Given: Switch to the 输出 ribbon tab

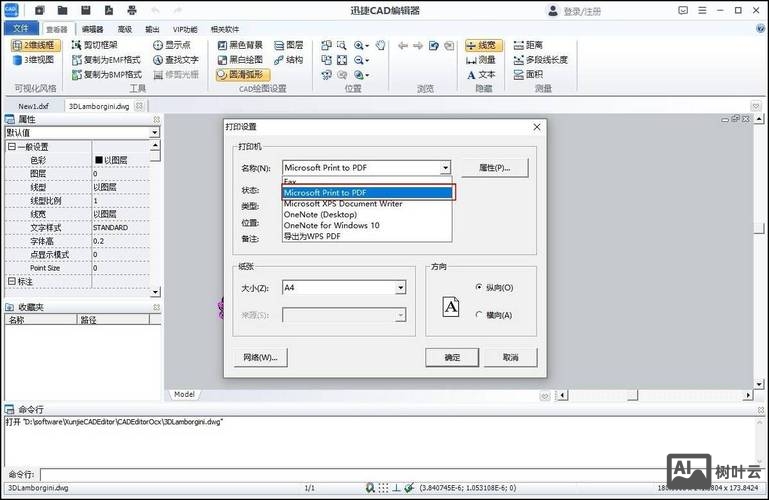Looking at the screenshot, I should click(152, 29).
